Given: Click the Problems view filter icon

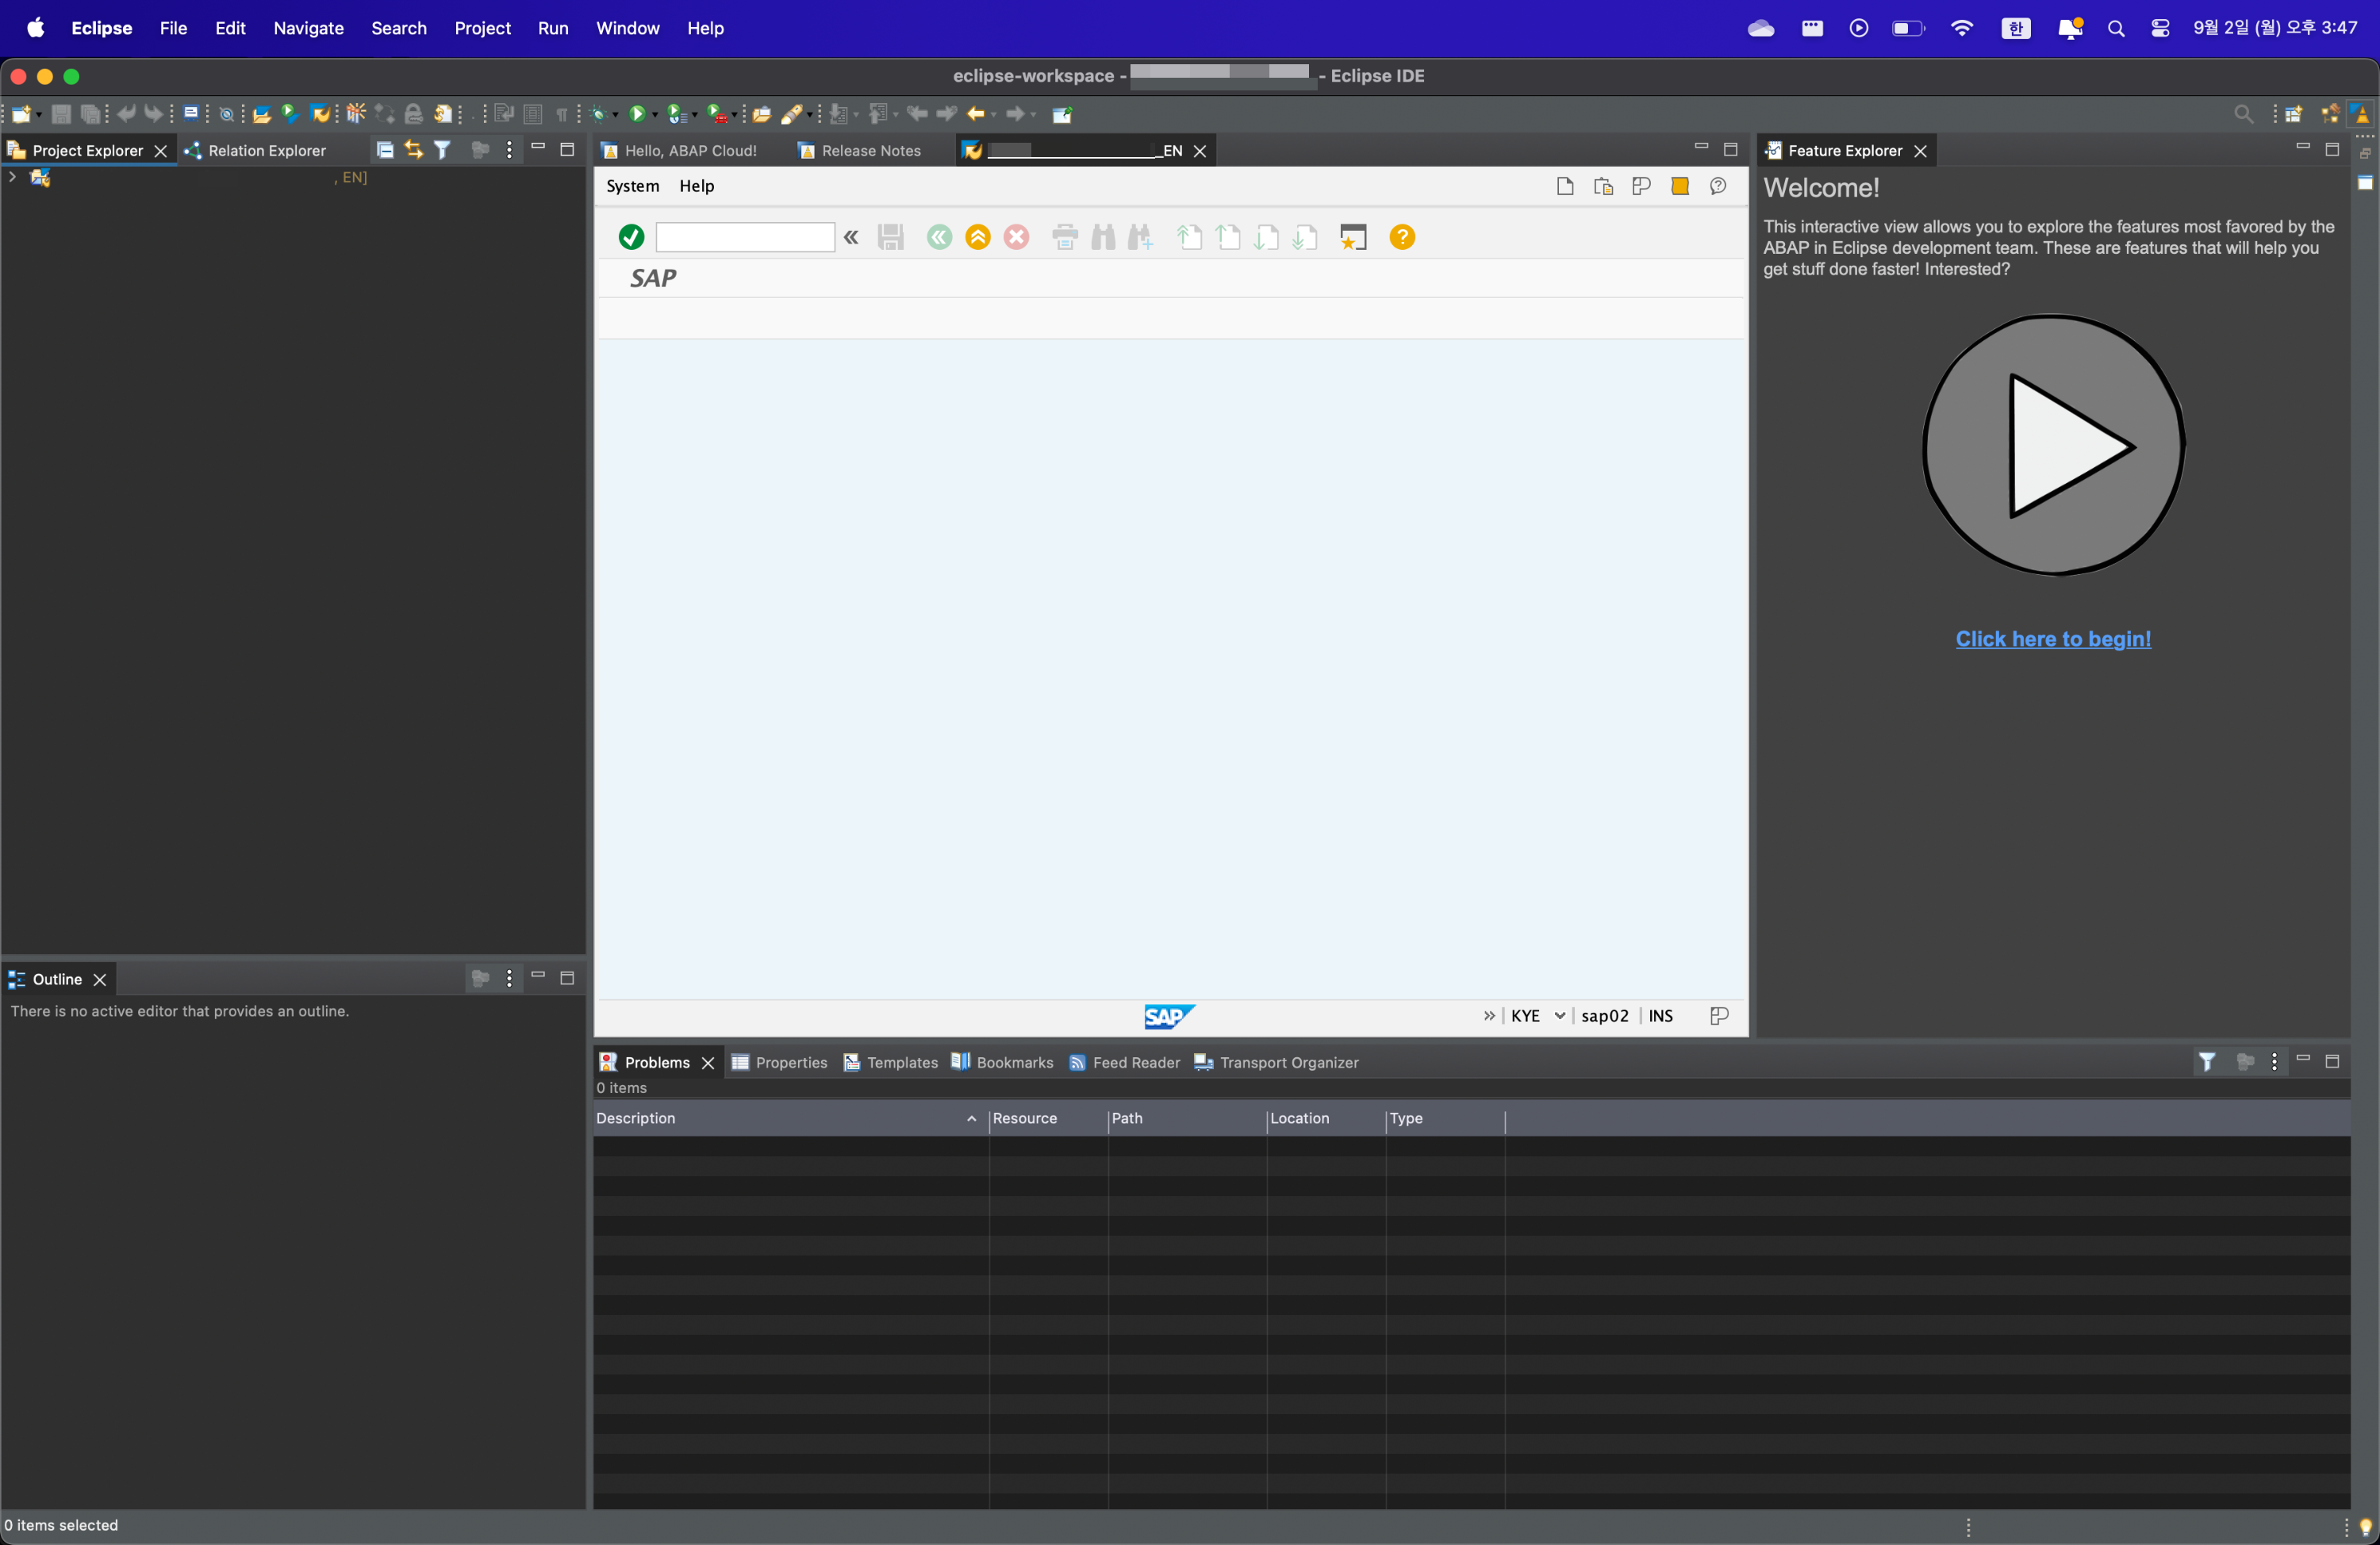Looking at the screenshot, I should 2206,1062.
